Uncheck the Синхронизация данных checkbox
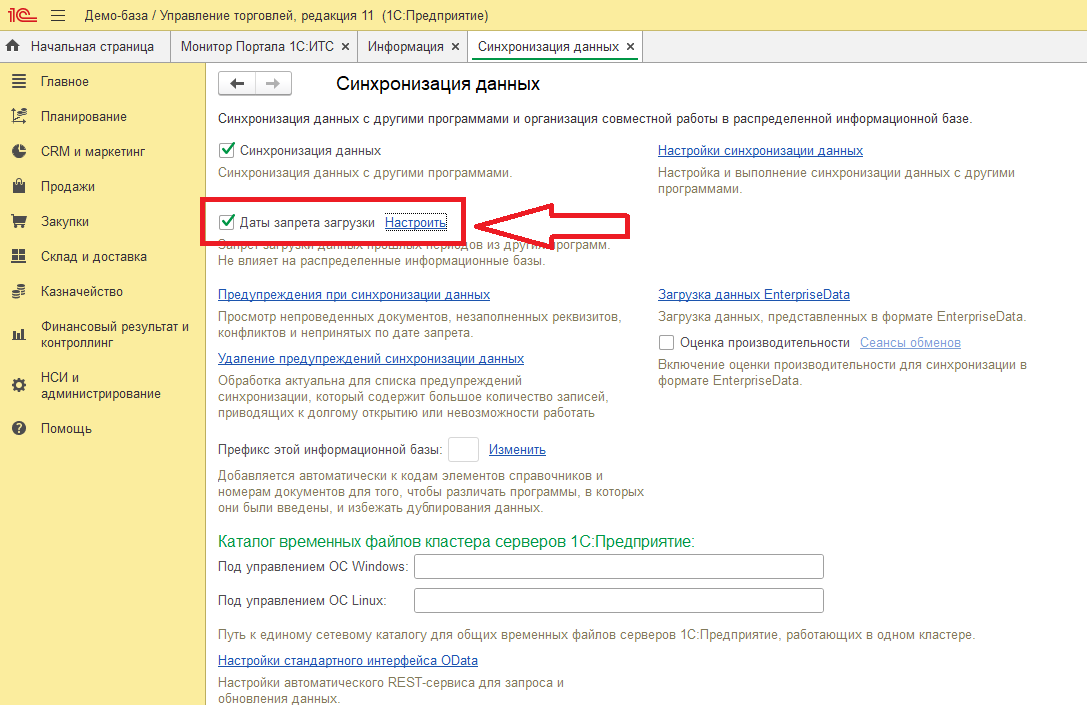 227,150
